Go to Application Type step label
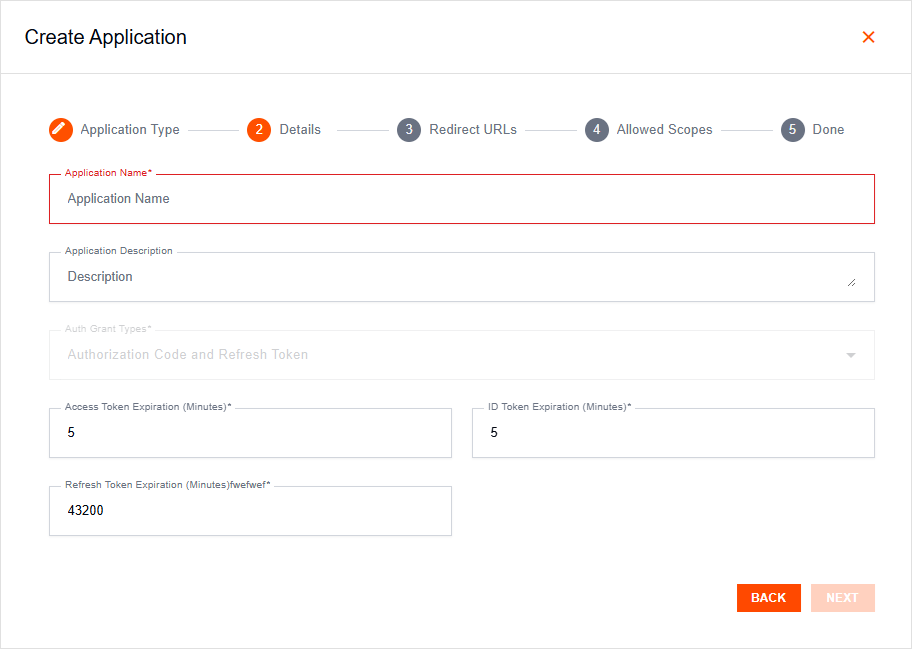The width and height of the screenshot is (912, 649). pos(130,130)
